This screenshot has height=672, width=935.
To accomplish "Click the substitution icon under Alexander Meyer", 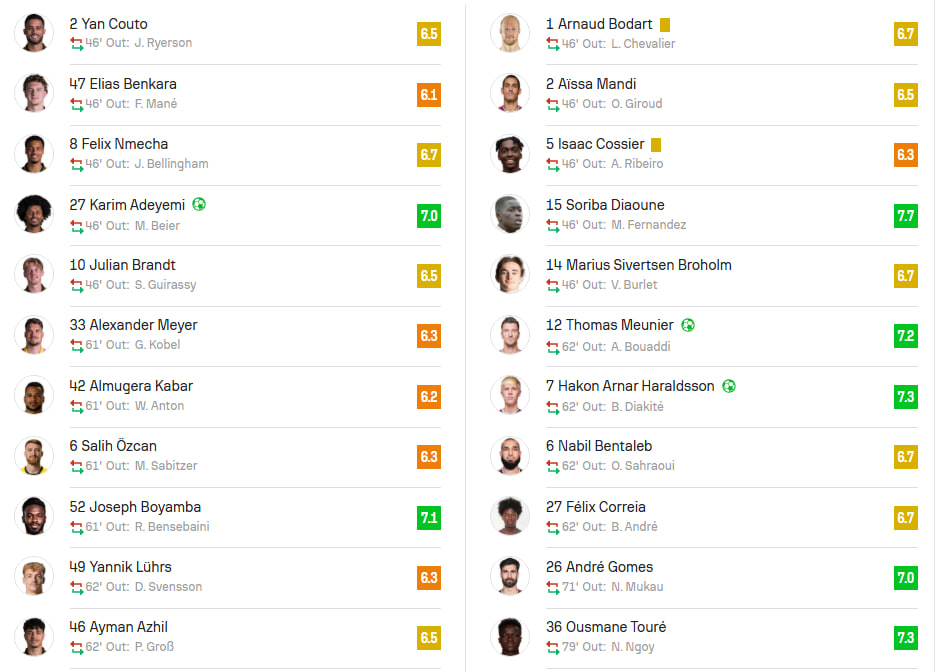I will coord(76,345).
